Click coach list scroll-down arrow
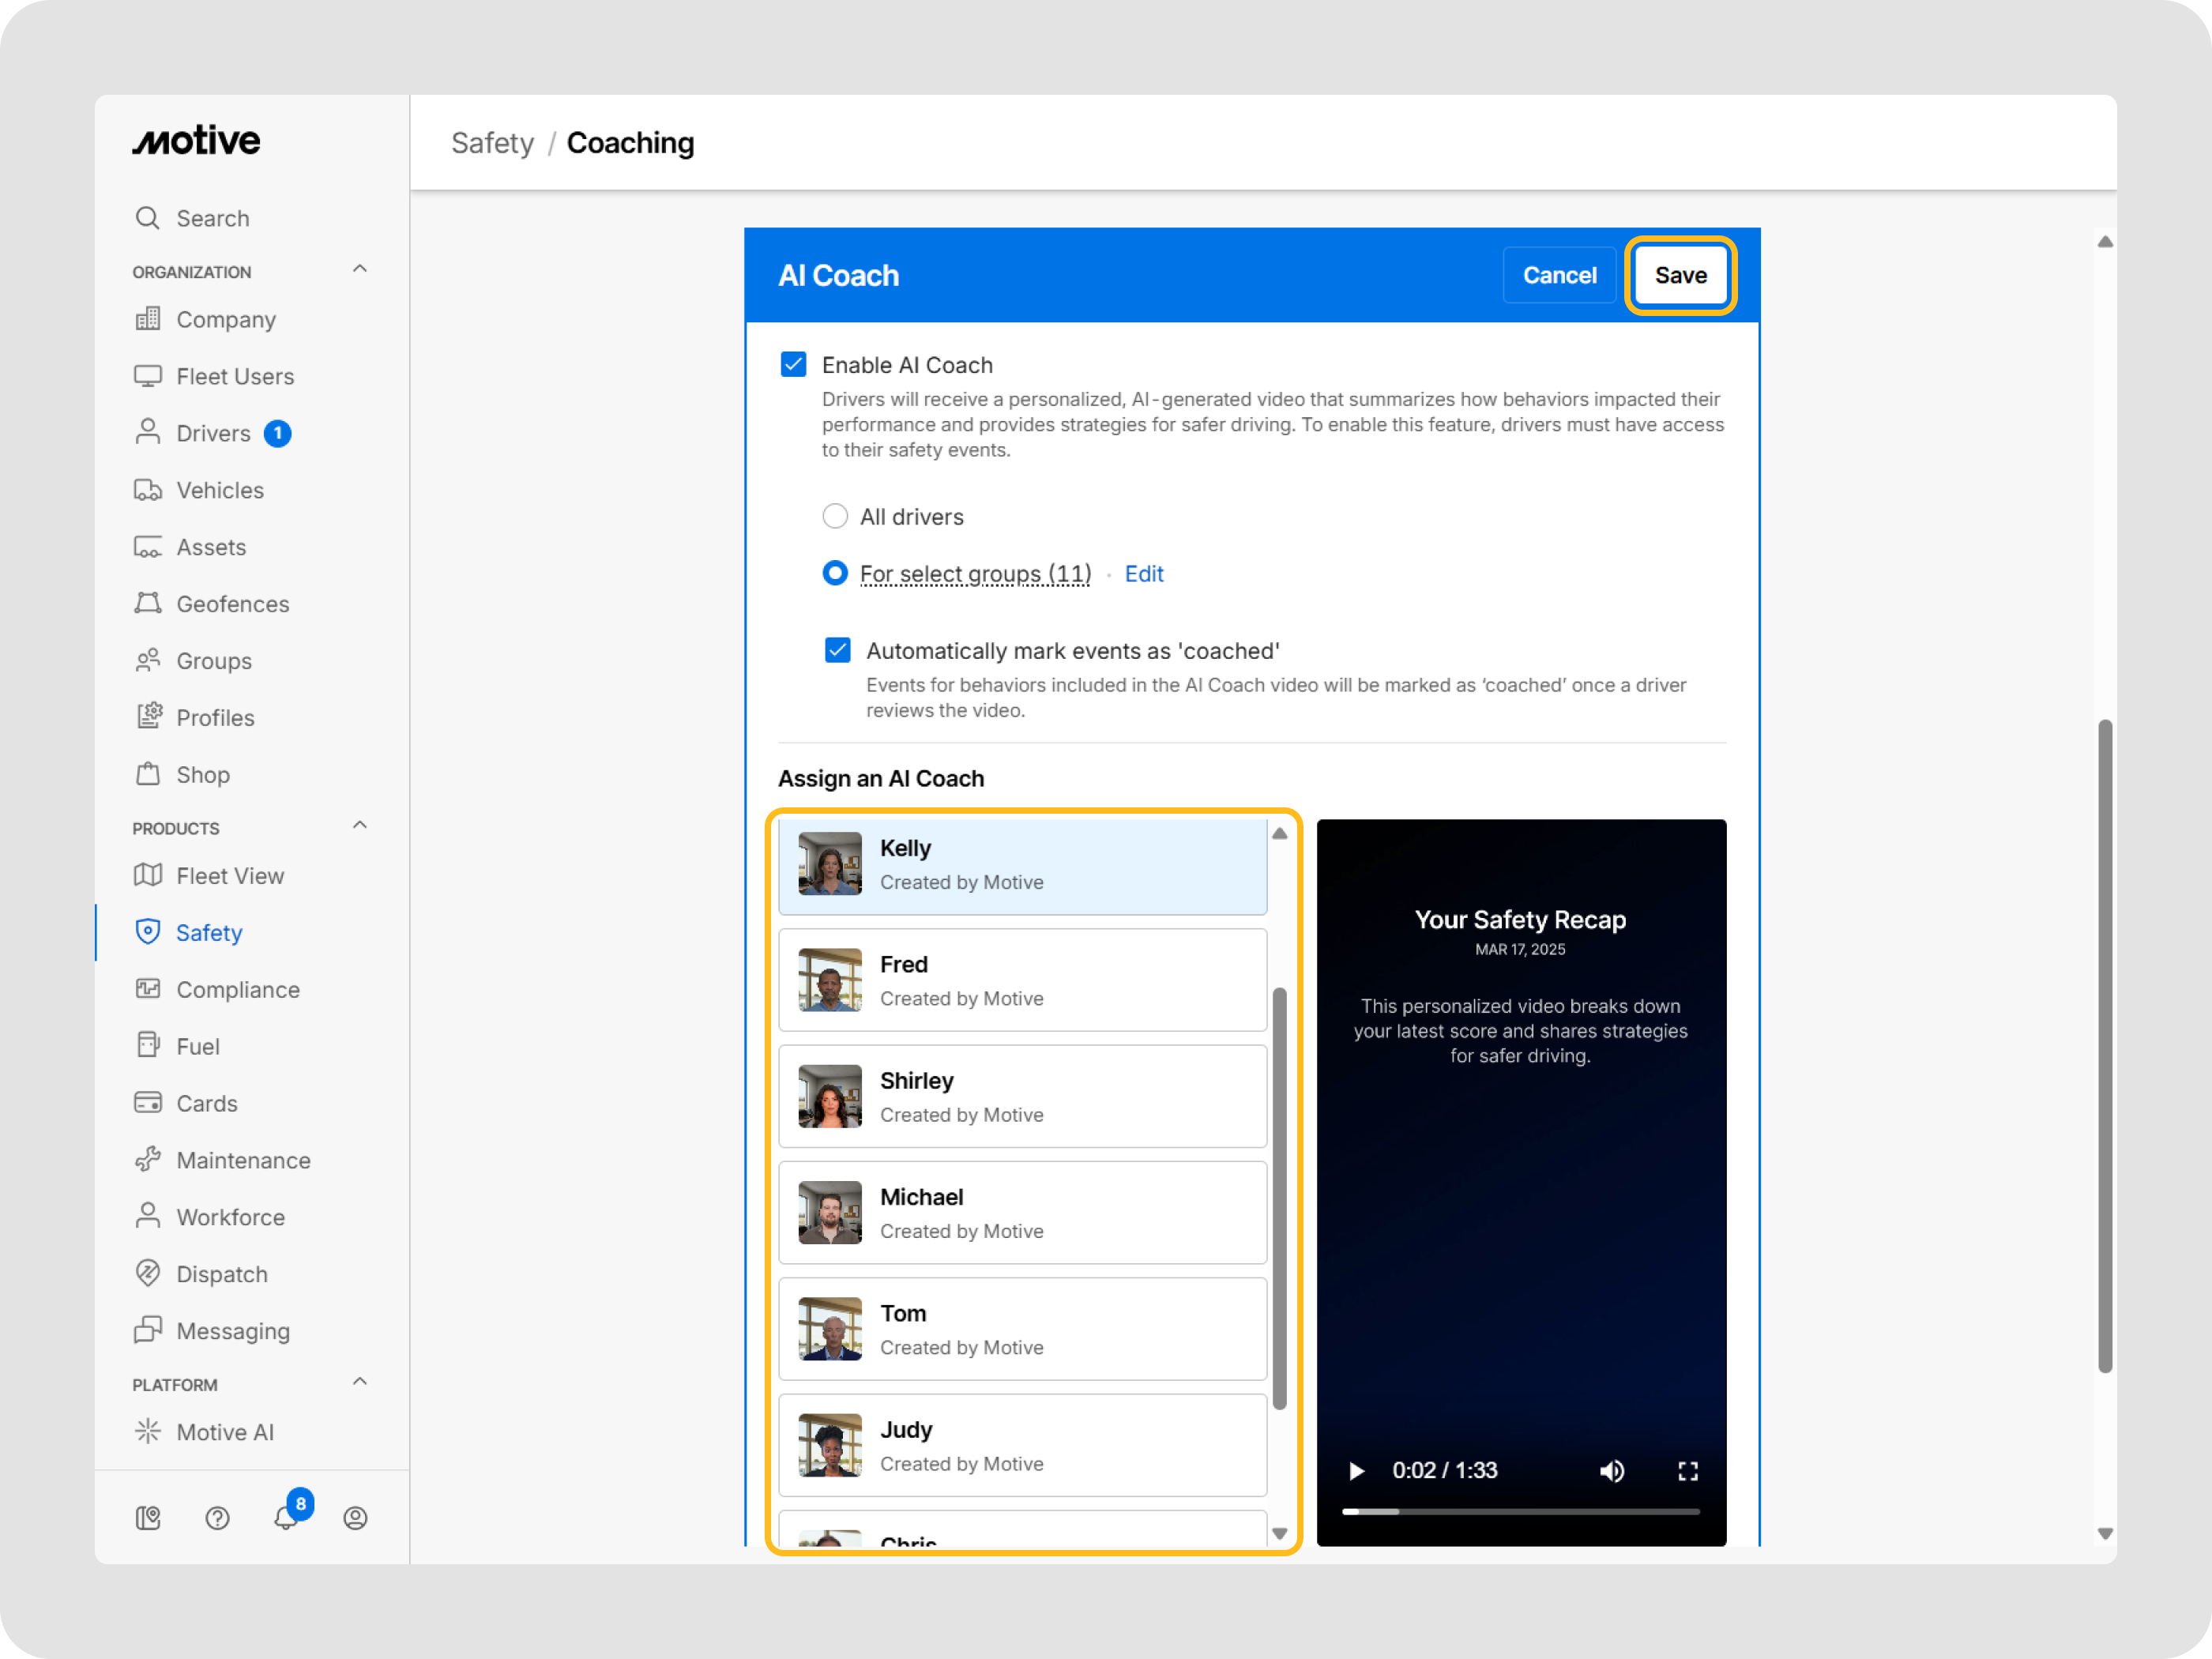 coord(1279,1533)
